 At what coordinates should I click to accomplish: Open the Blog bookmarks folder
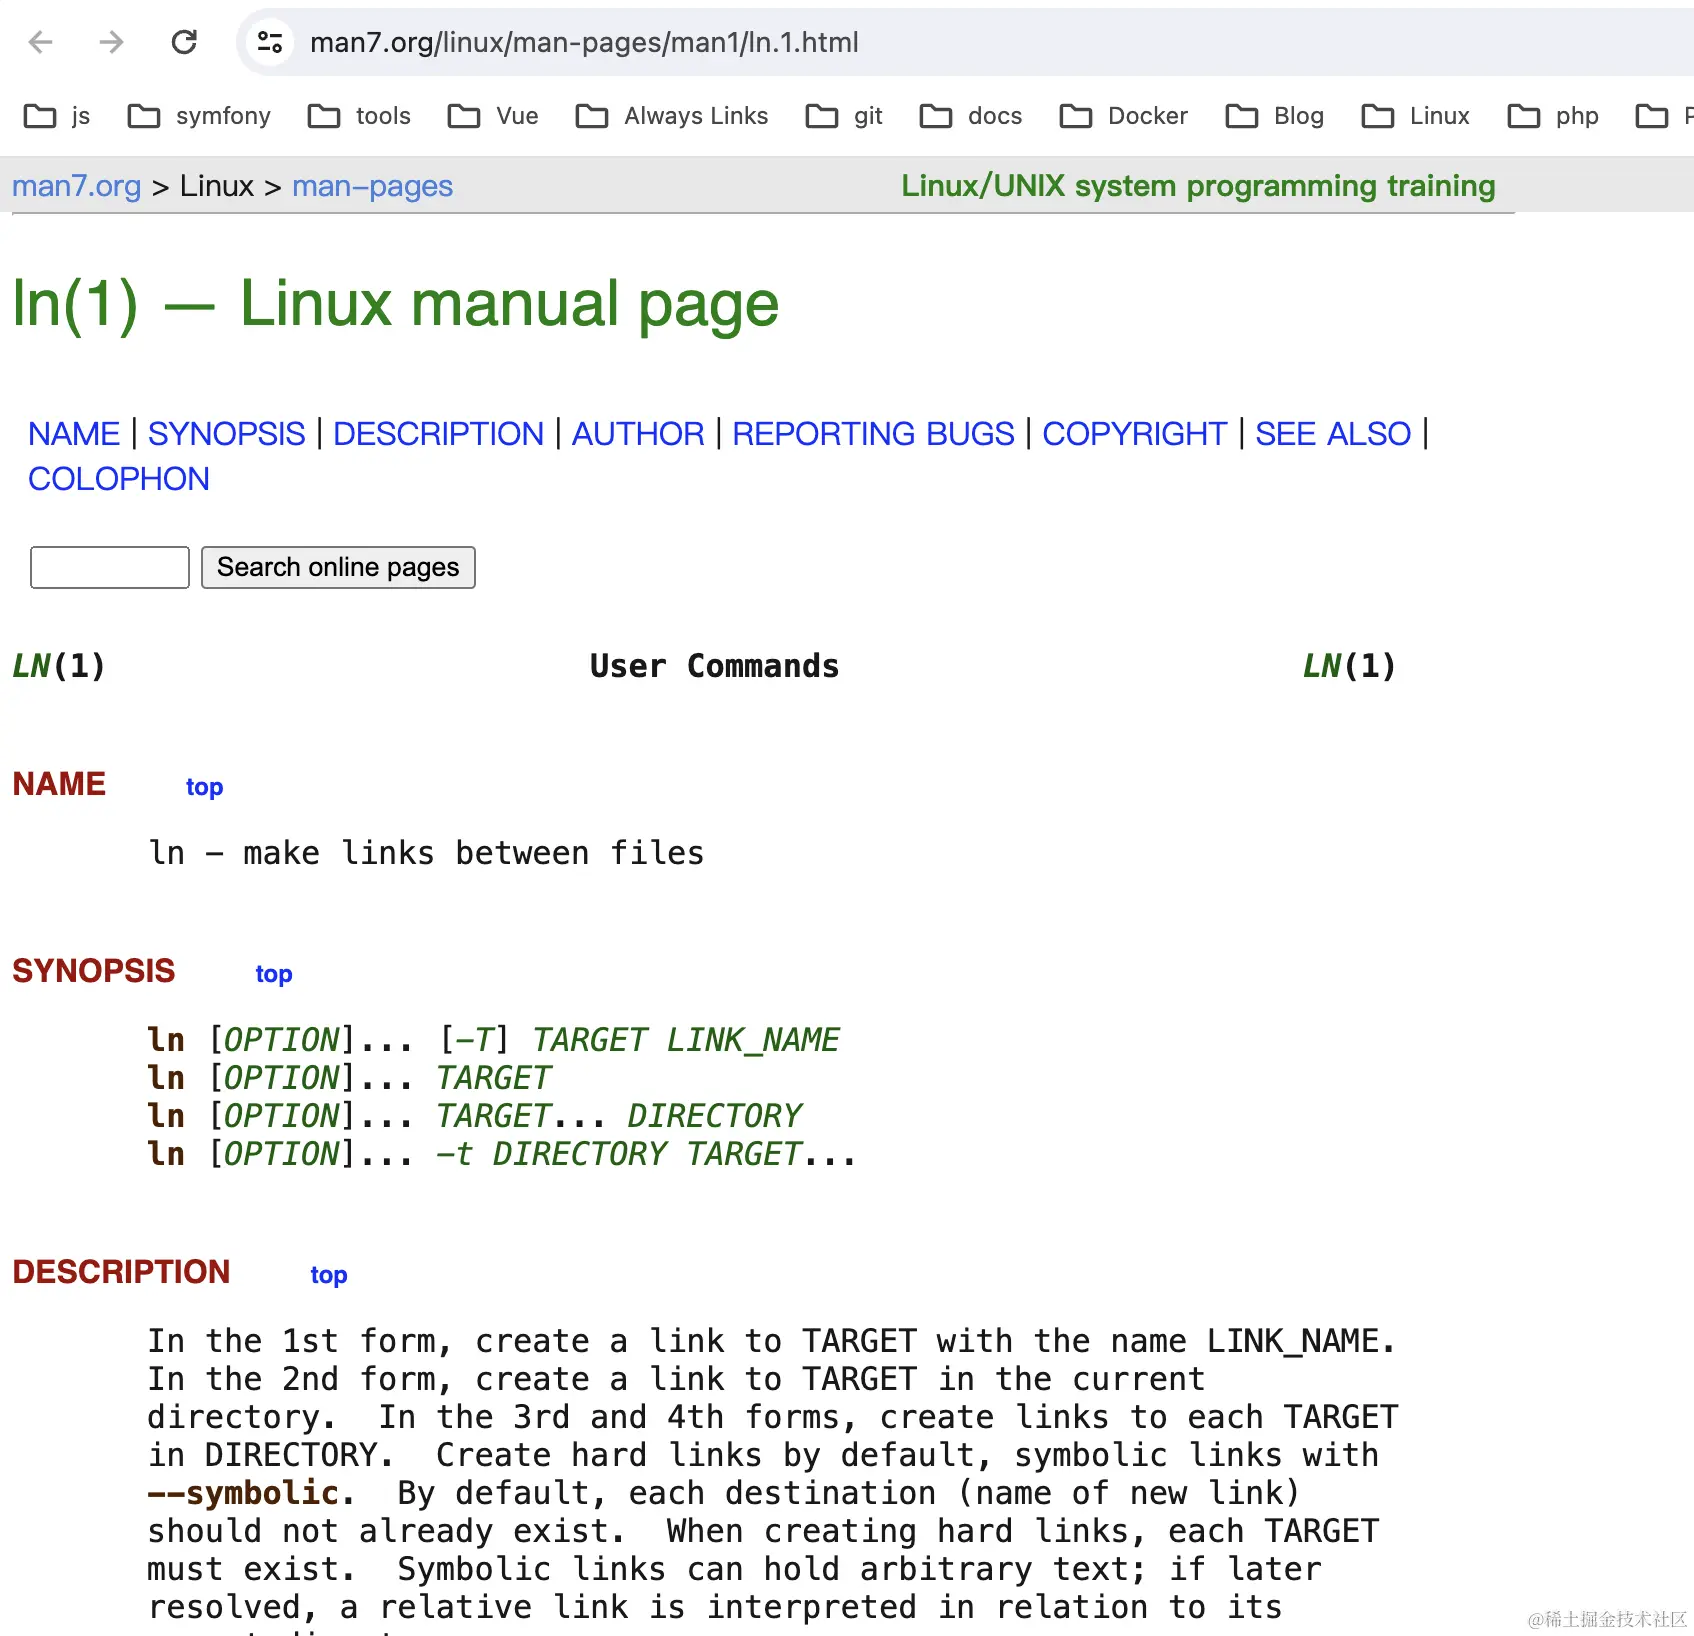click(1275, 116)
